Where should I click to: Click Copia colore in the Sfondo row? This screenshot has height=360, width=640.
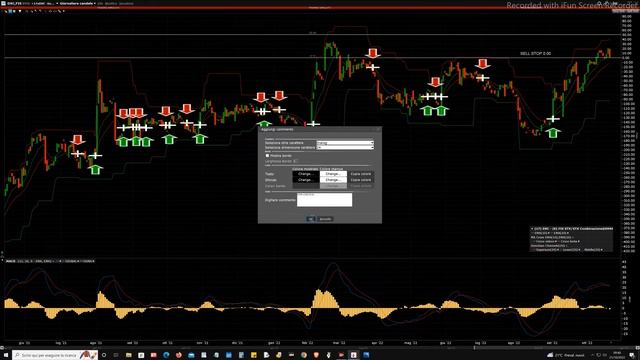pos(360,180)
